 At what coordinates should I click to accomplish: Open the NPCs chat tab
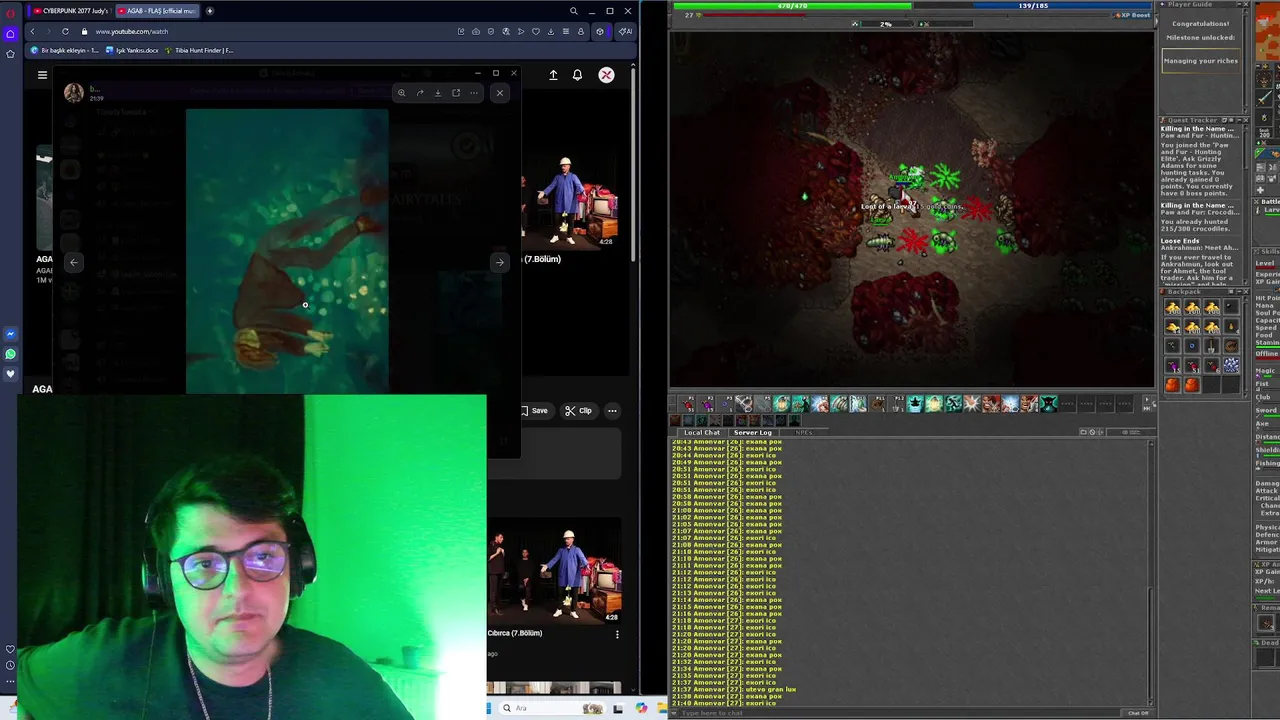coord(803,432)
